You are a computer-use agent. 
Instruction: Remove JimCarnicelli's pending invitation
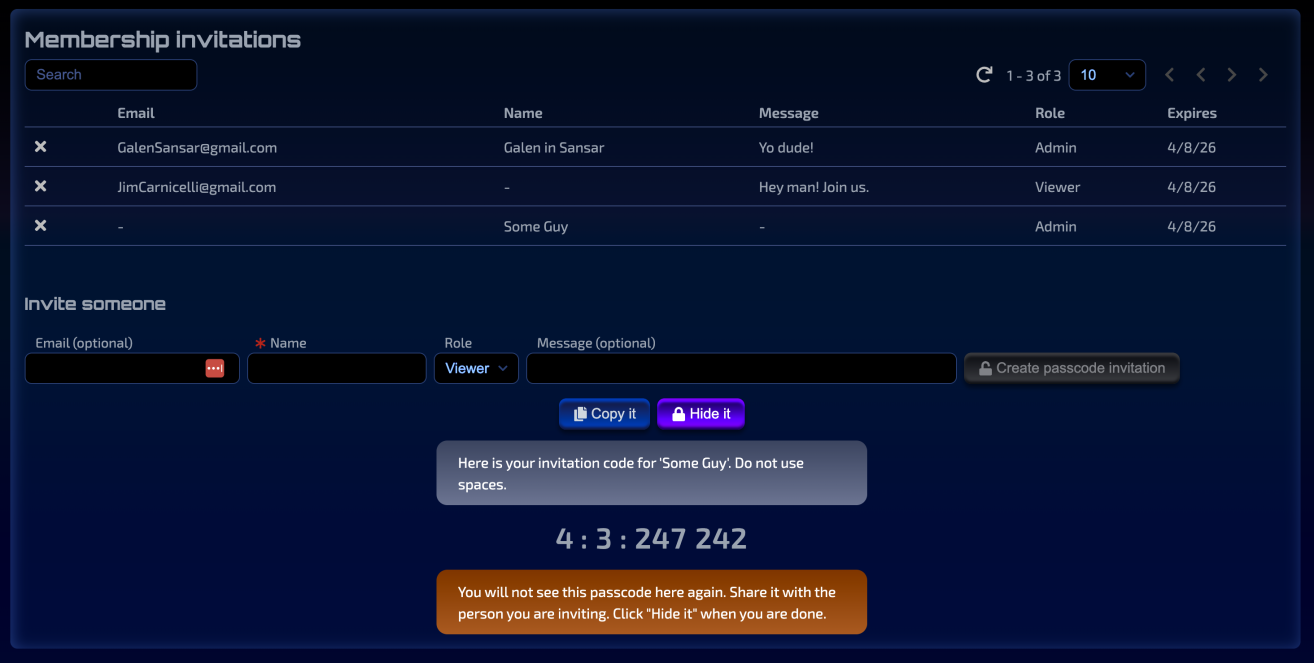[40, 186]
